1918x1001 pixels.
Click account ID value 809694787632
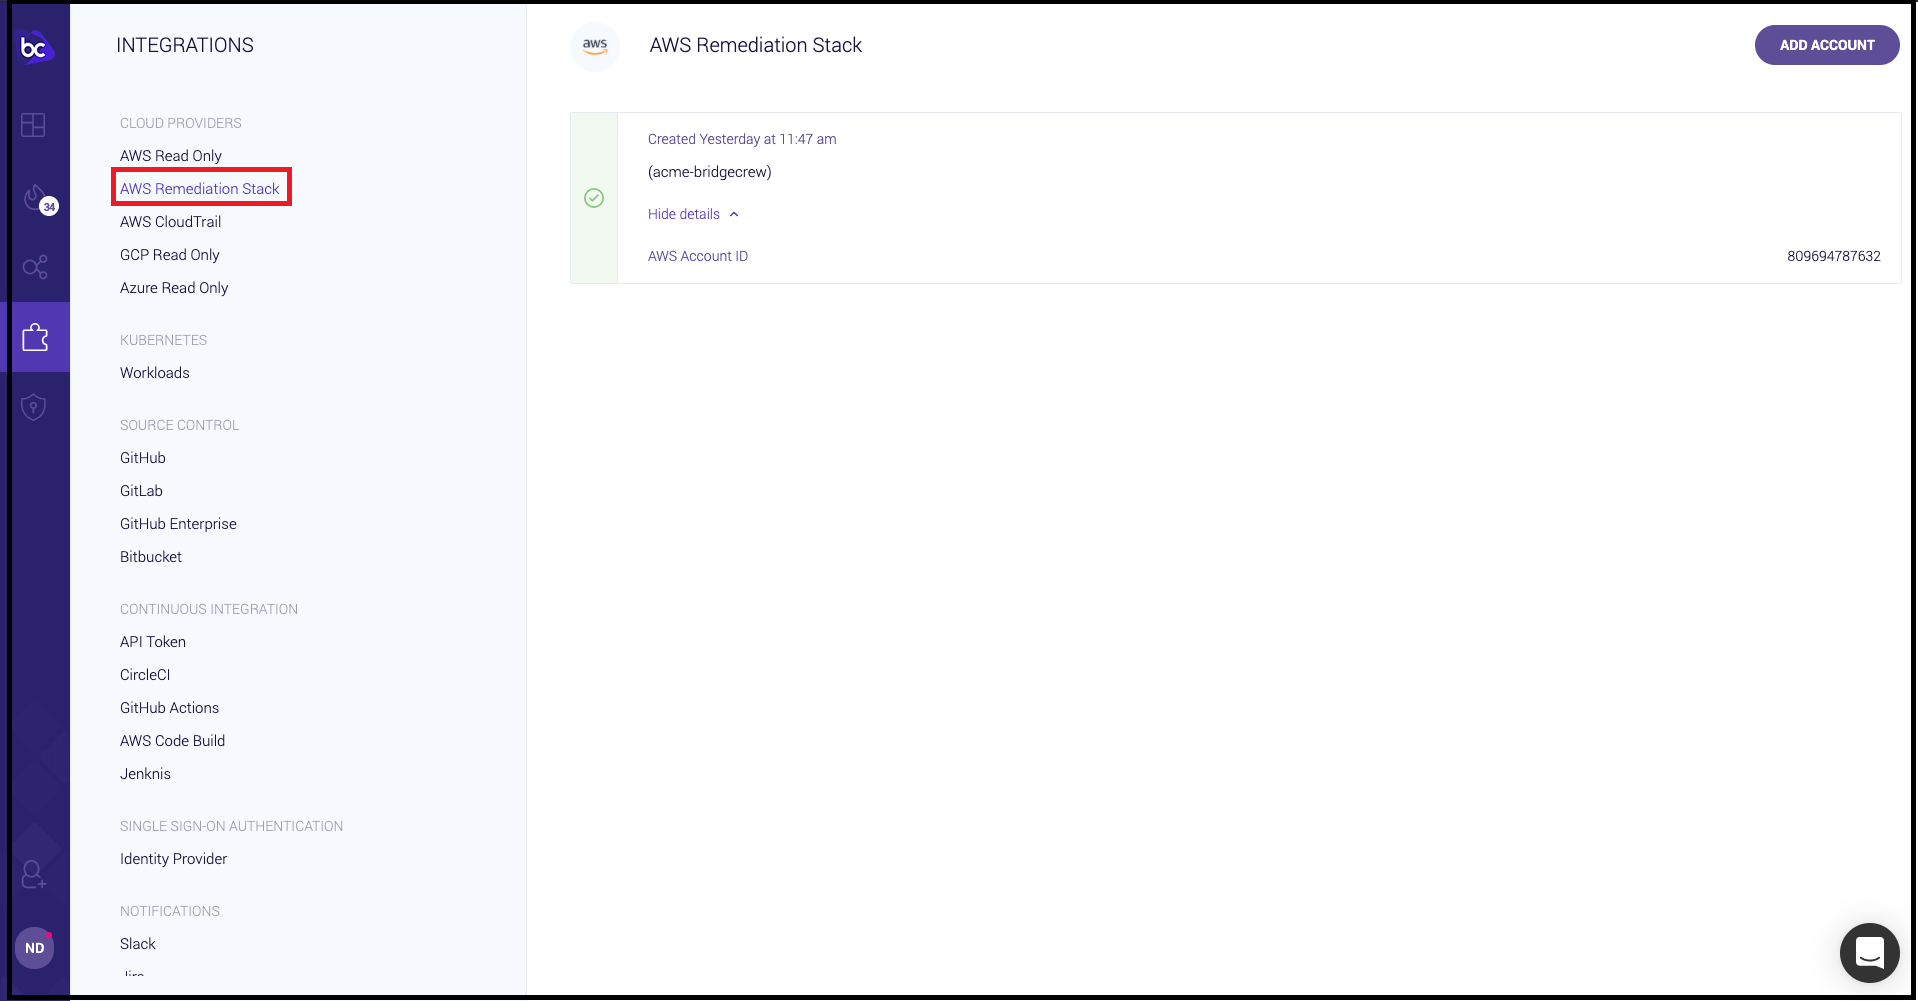tap(1834, 256)
